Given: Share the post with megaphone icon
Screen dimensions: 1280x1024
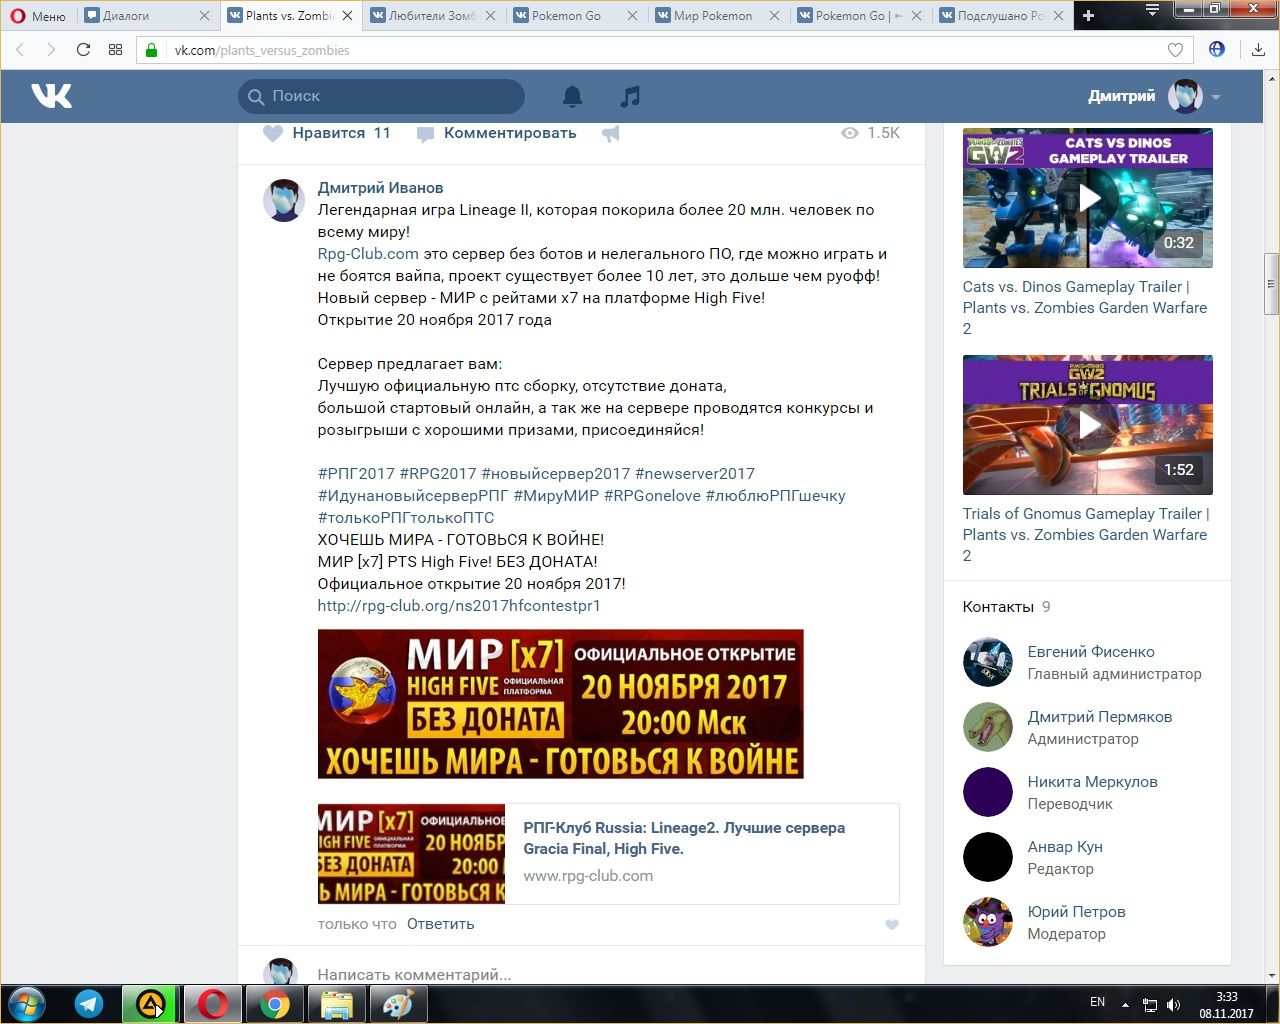Looking at the screenshot, I should [610, 133].
